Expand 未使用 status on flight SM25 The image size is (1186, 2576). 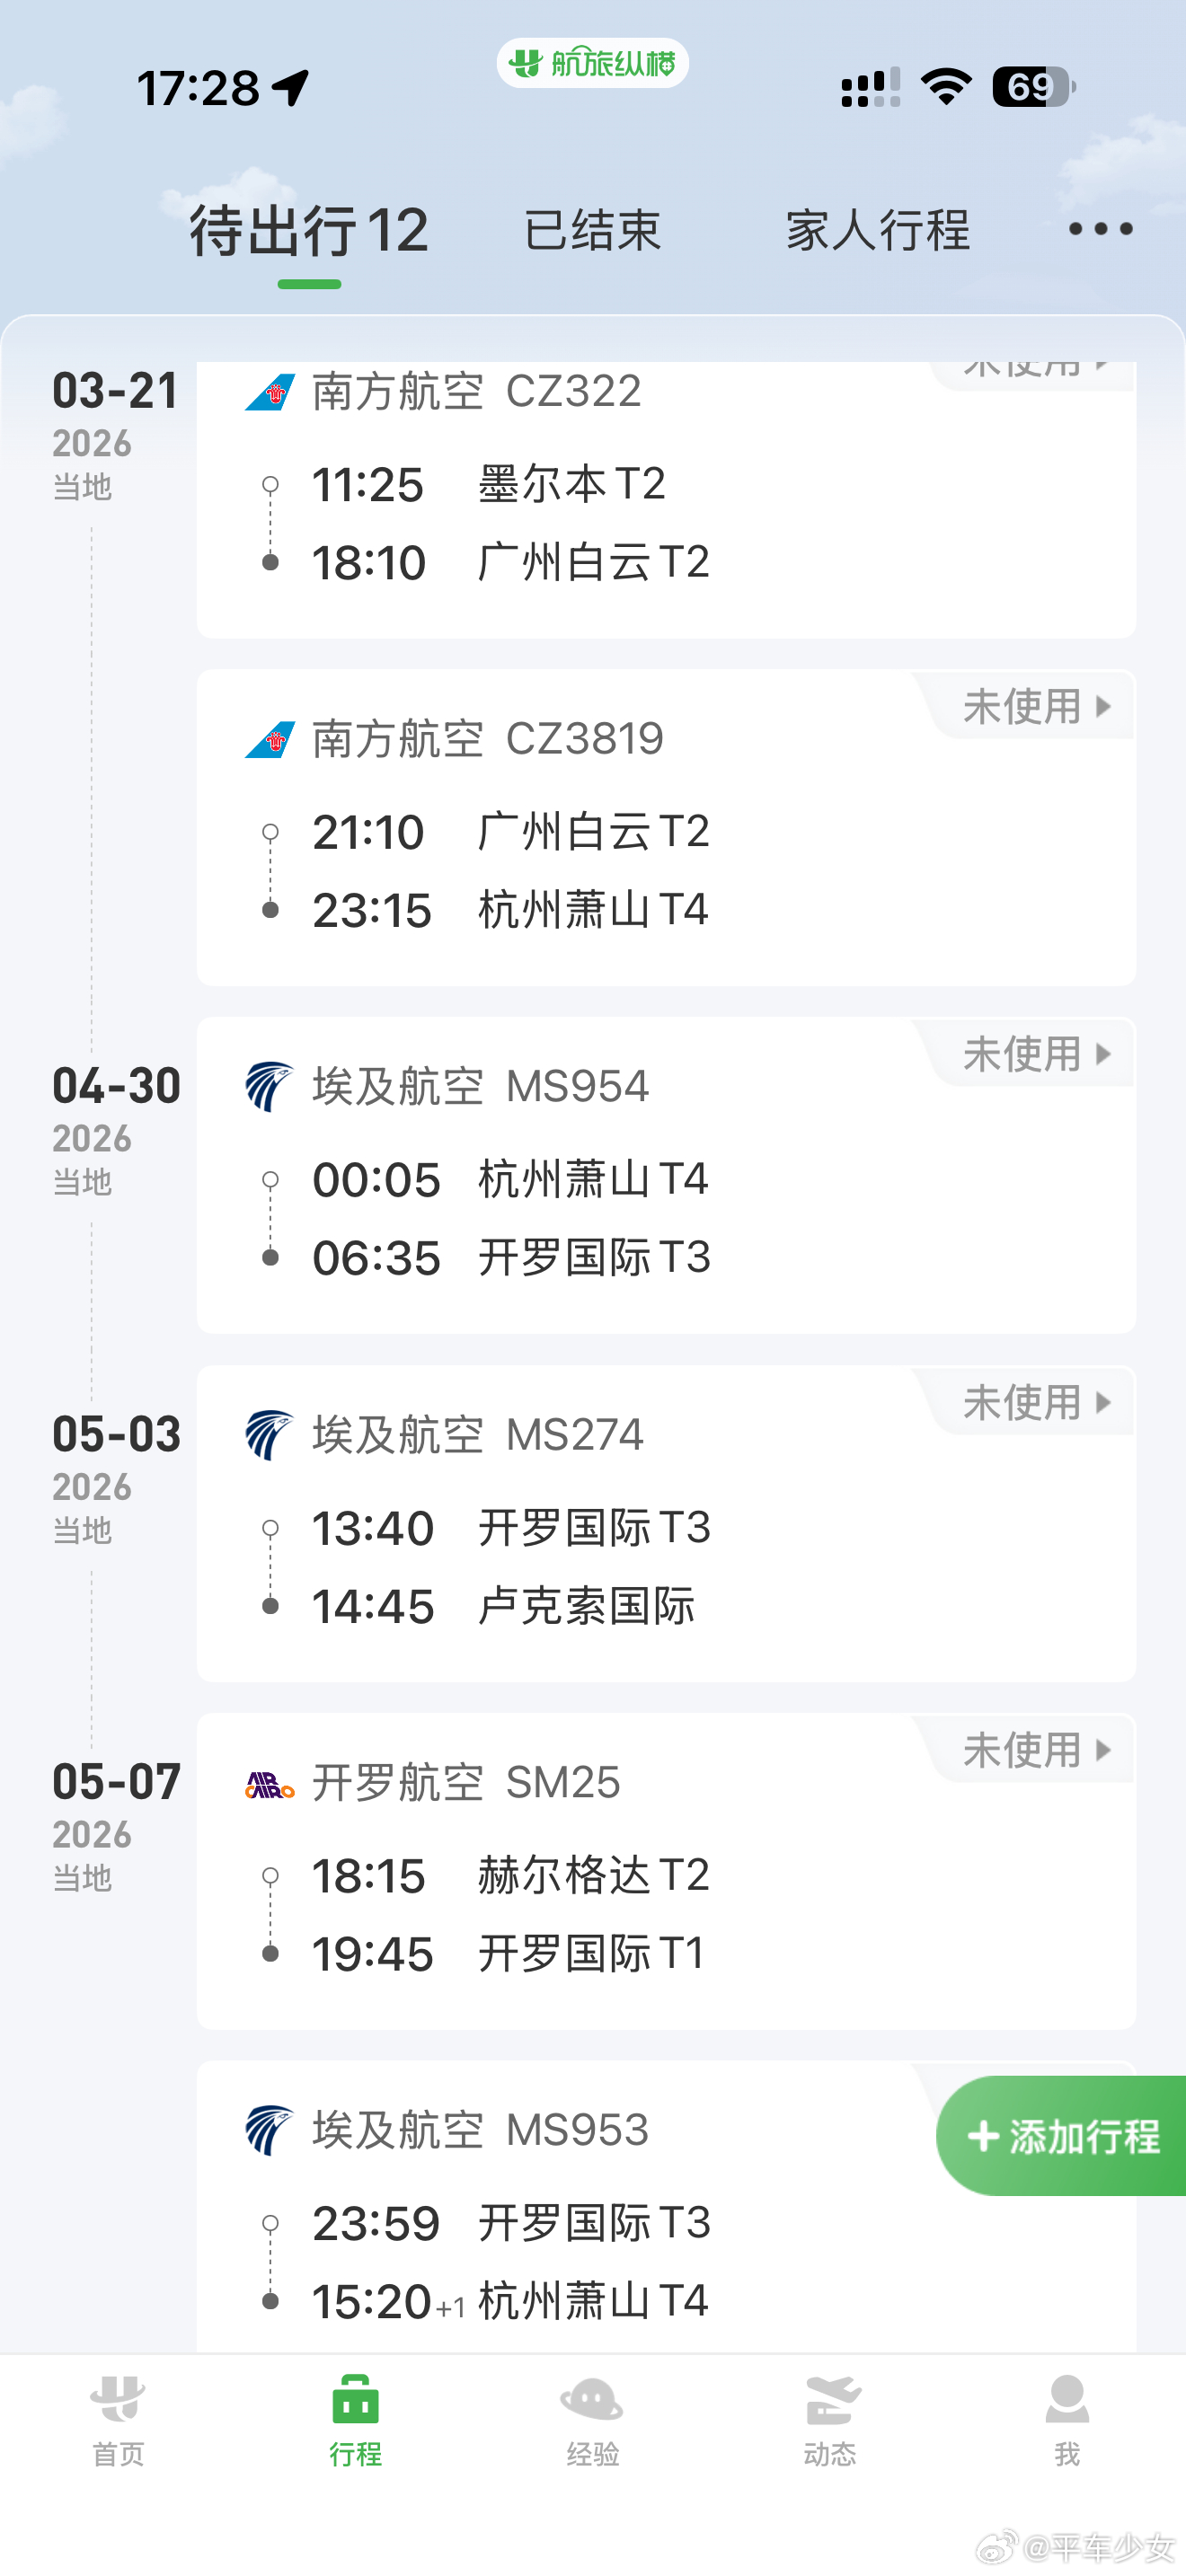pyautogui.click(x=1036, y=1750)
